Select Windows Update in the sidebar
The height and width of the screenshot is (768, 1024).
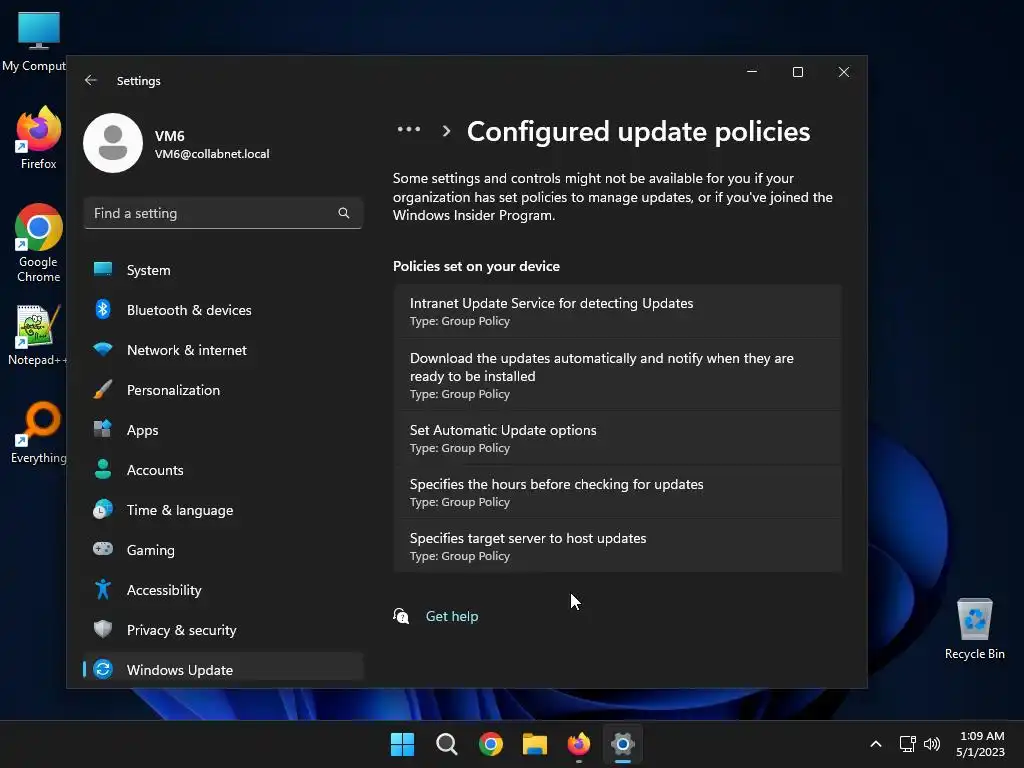click(223, 669)
